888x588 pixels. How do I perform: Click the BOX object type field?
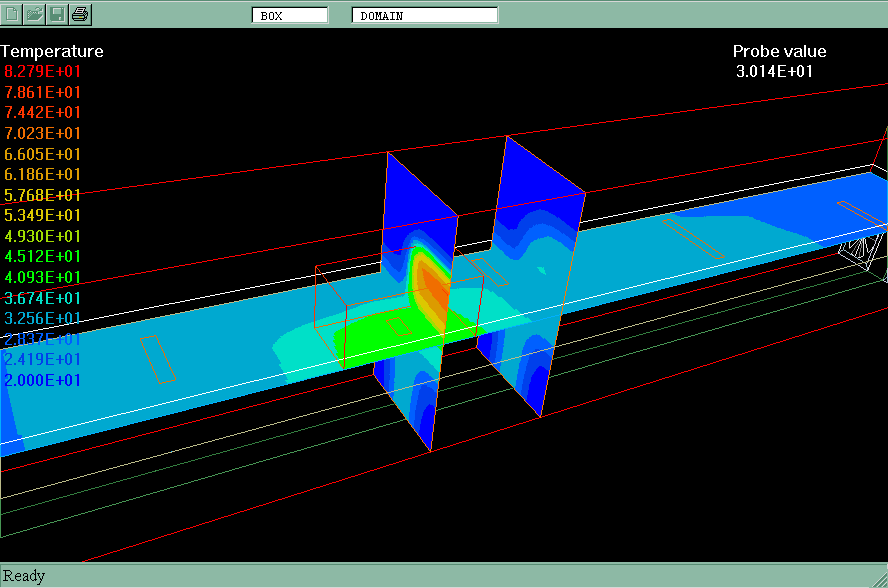click(x=290, y=15)
